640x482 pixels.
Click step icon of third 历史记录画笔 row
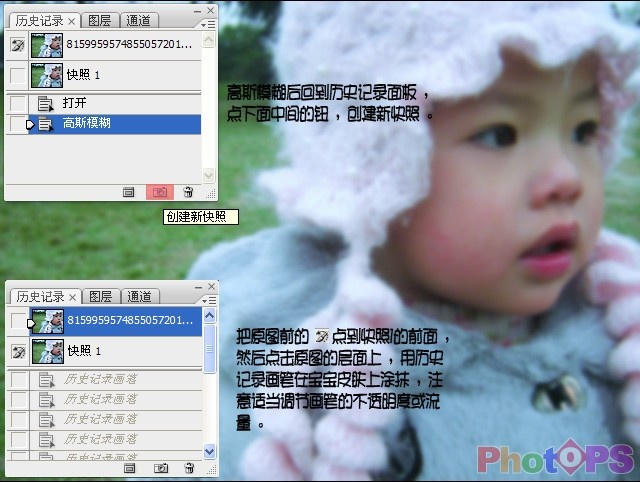(46, 420)
